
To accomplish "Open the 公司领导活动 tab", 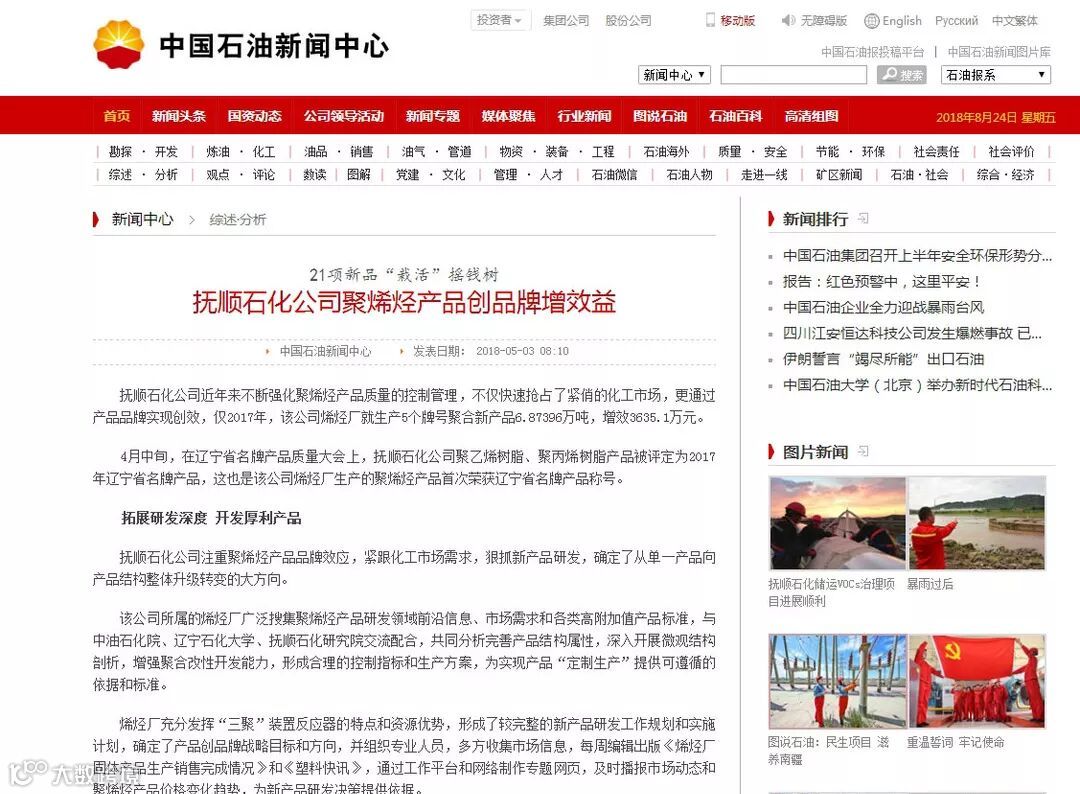I will tap(344, 116).
